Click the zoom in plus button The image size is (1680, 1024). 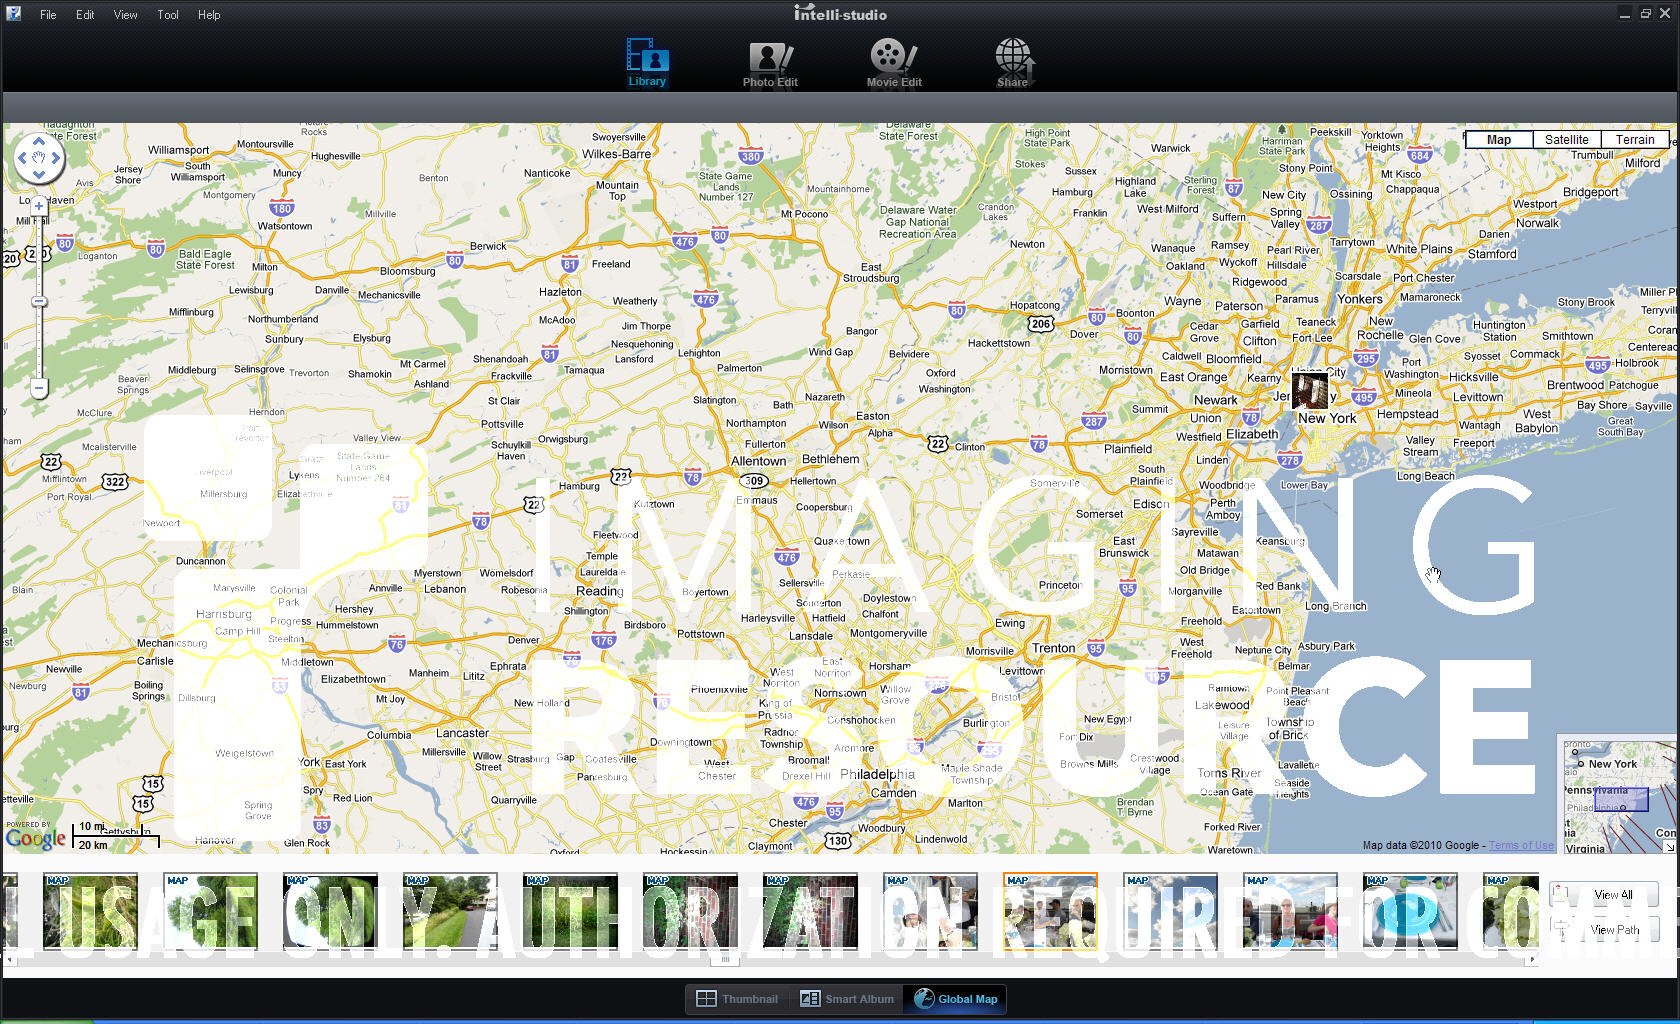click(39, 207)
